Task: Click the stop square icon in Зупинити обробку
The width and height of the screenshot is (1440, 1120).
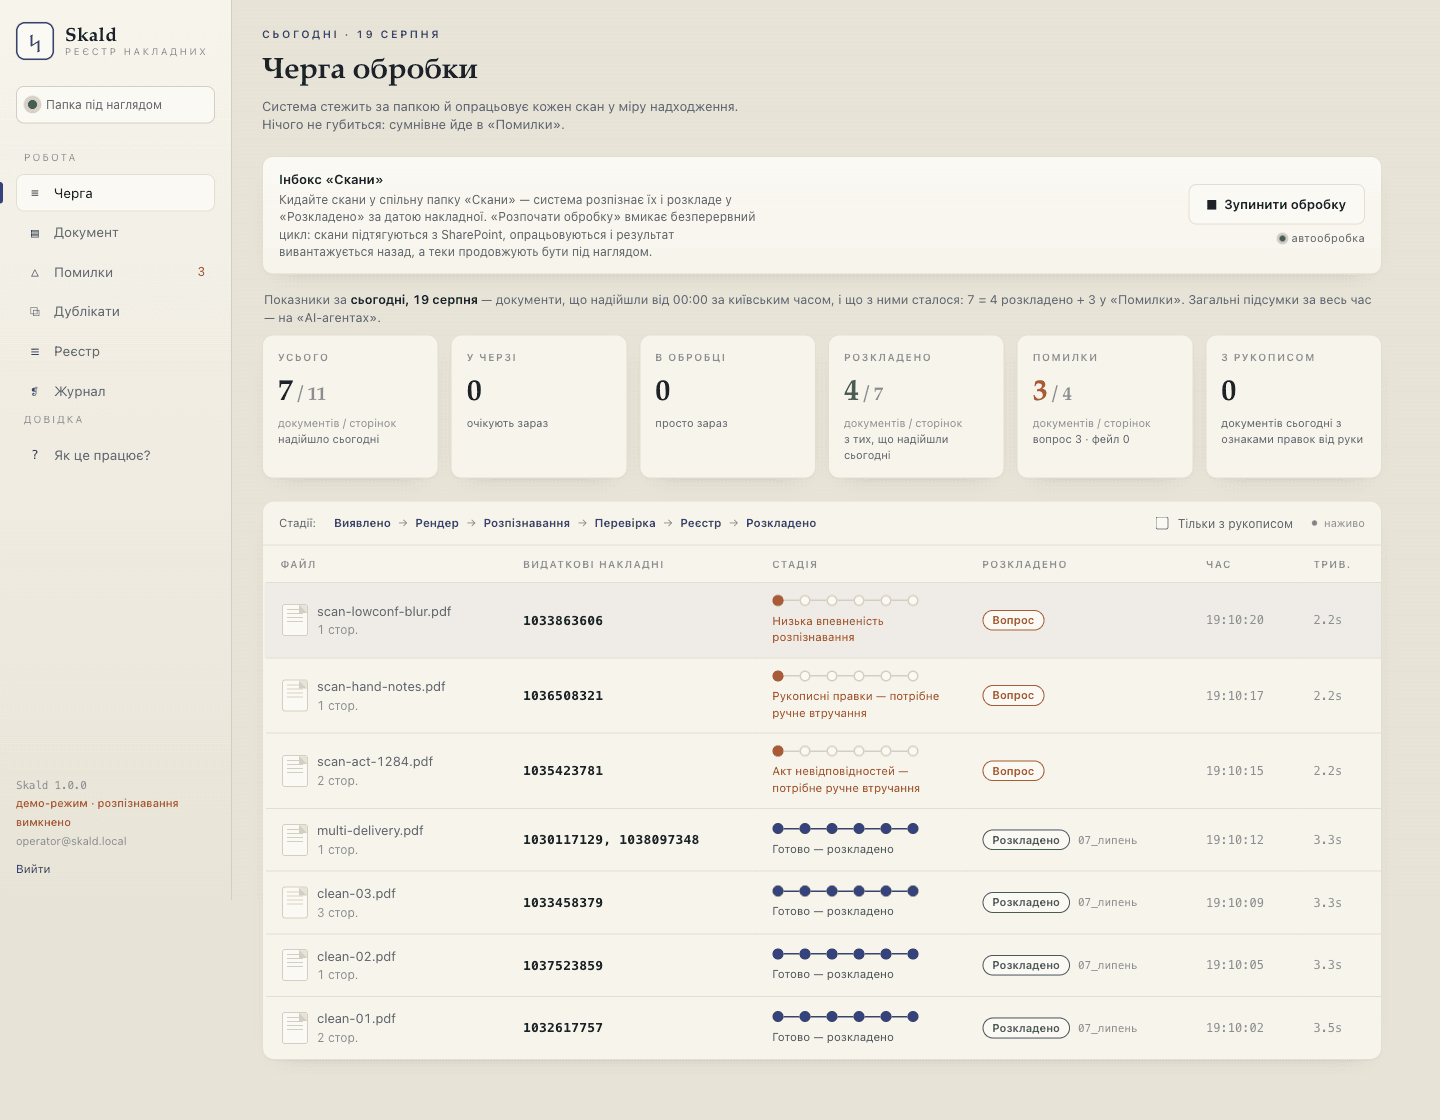Action: tap(1212, 205)
